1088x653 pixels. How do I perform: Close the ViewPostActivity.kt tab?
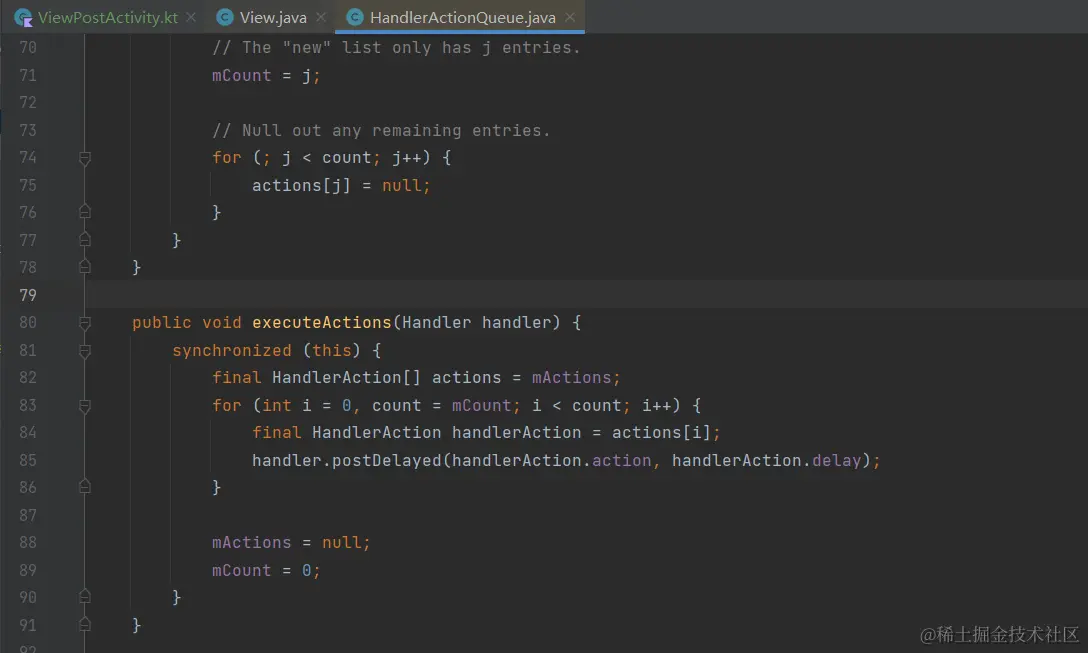tap(191, 17)
